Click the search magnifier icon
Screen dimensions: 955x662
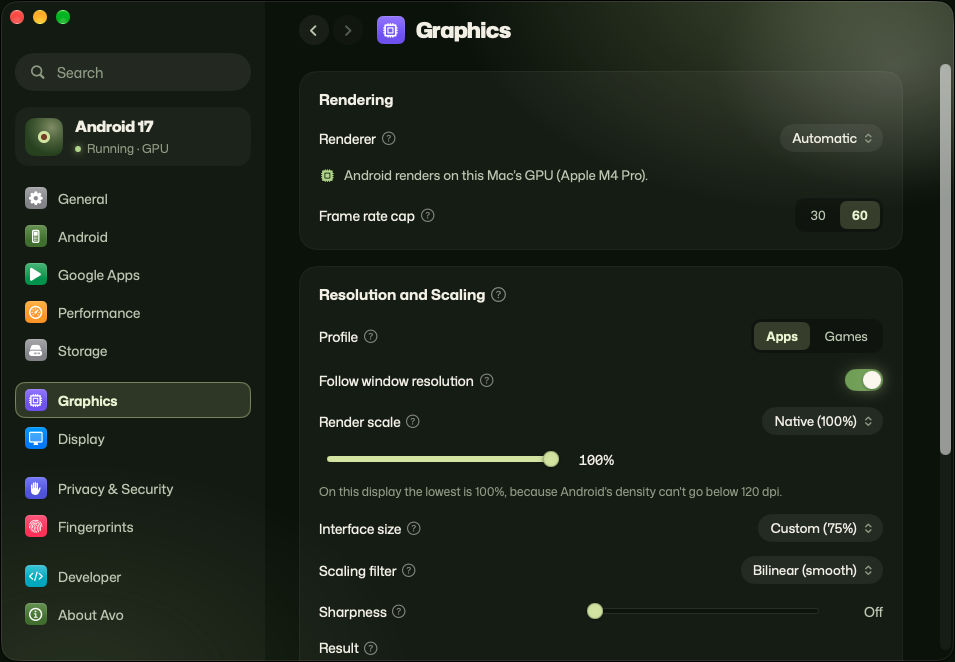[x=38, y=72]
